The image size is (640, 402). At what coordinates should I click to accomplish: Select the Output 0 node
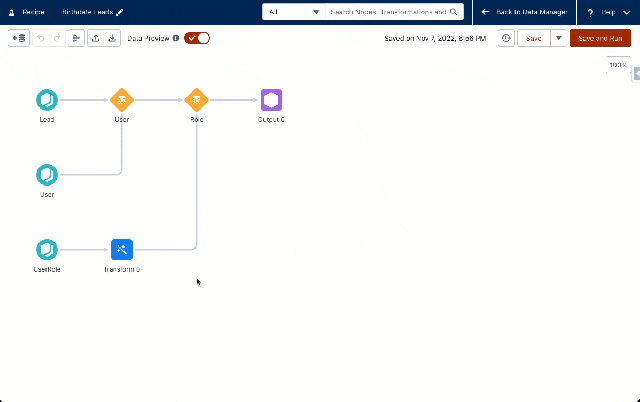pos(271,100)
